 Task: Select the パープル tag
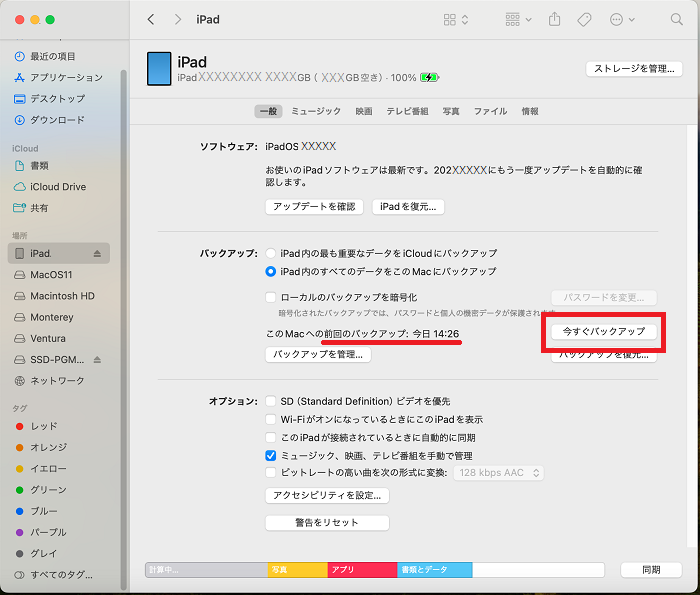pos(41,532)
